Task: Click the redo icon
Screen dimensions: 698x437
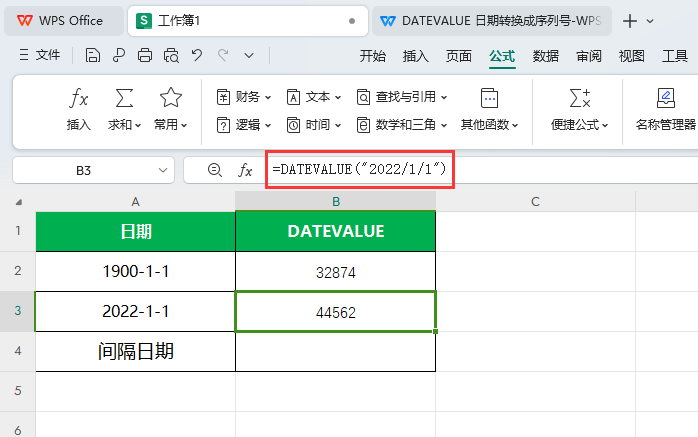Action: point(223,56)
